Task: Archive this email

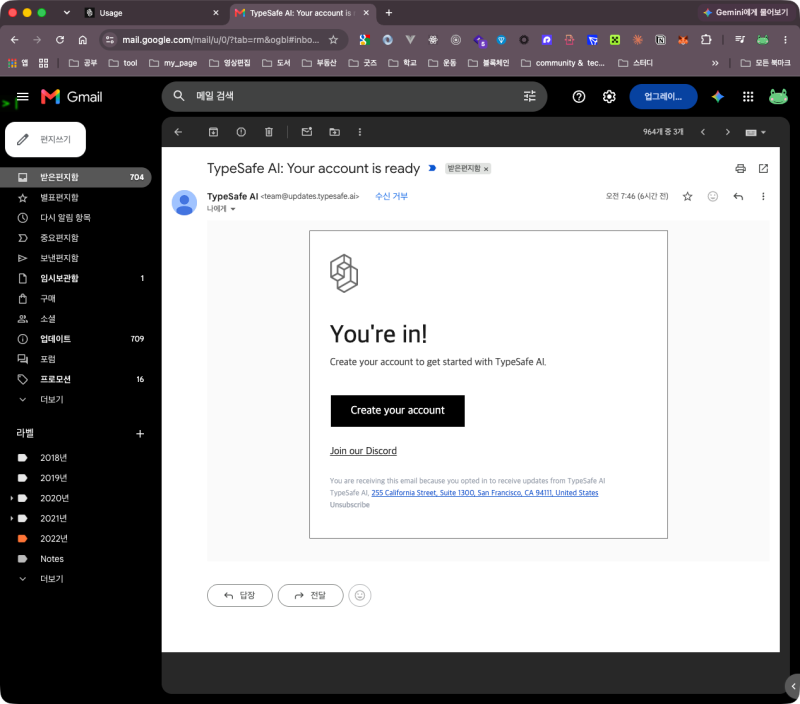Action: [x=213, y=132]
